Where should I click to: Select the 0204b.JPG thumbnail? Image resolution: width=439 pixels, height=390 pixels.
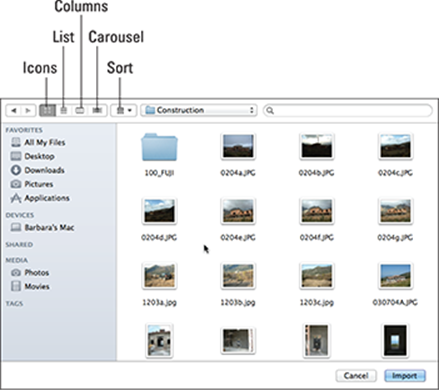[317, 146]
